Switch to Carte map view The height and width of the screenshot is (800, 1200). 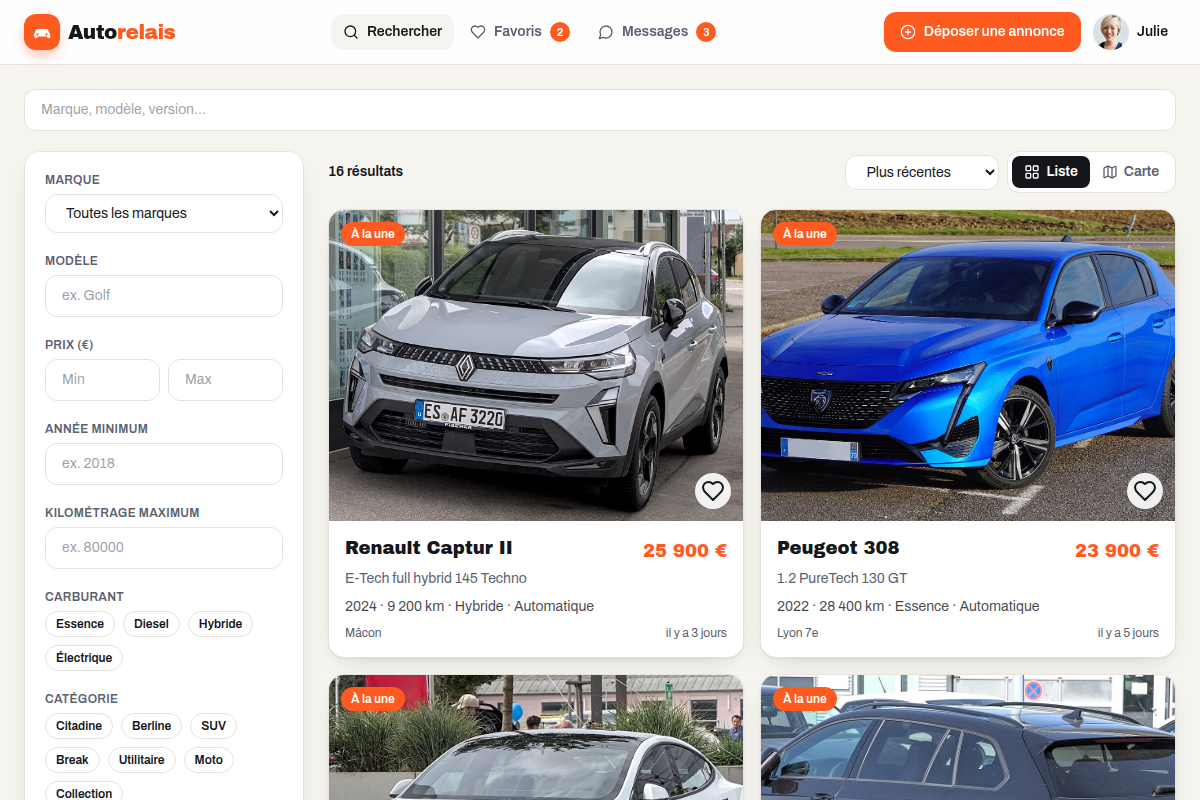[1131, 172]
